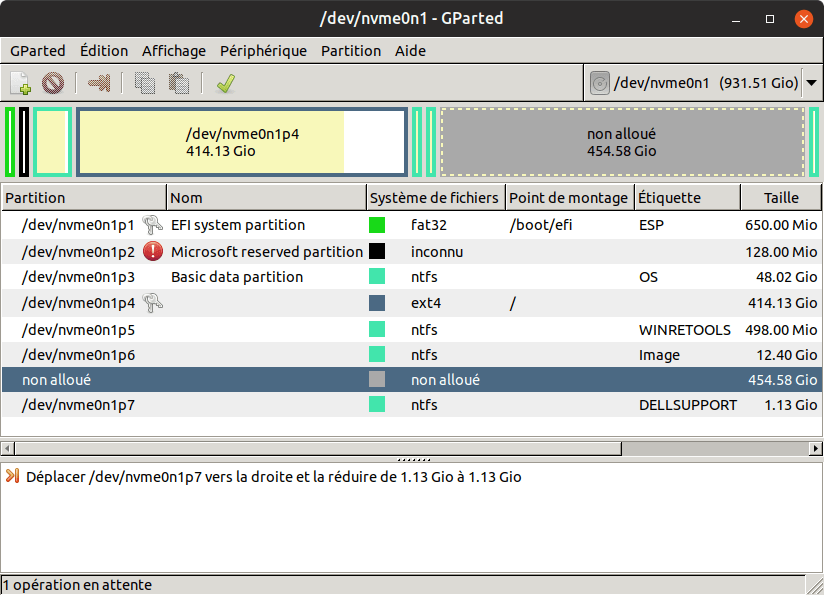The height and width of the screenshot is (595, 824).
Task: Select the /dev/nvme0n1p3 row
Action: point(411,276)
